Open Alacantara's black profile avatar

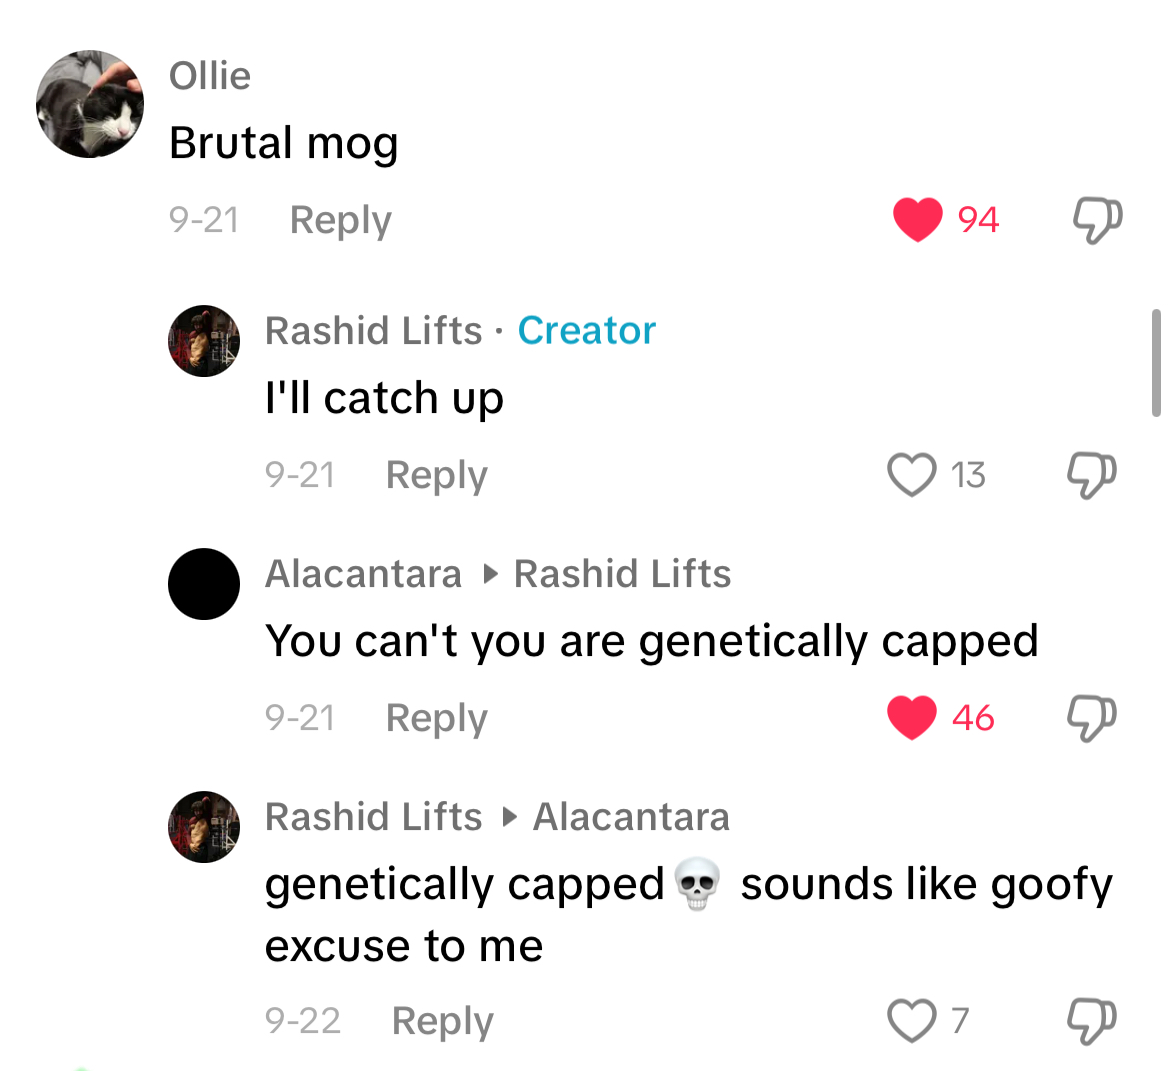[x=204, y=584]
